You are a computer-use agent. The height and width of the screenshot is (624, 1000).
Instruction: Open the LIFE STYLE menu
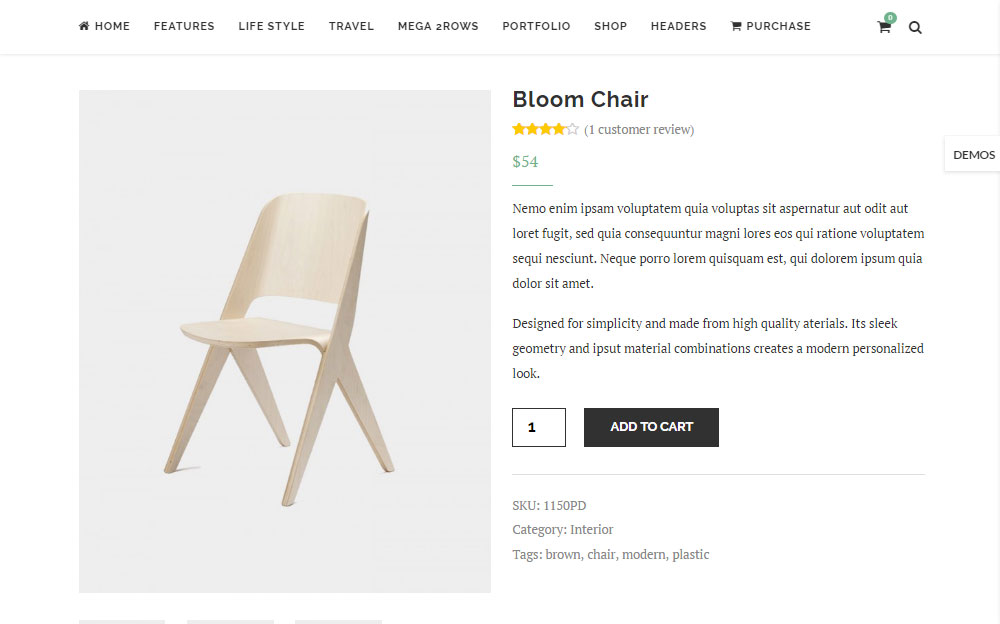pos(271,26)
